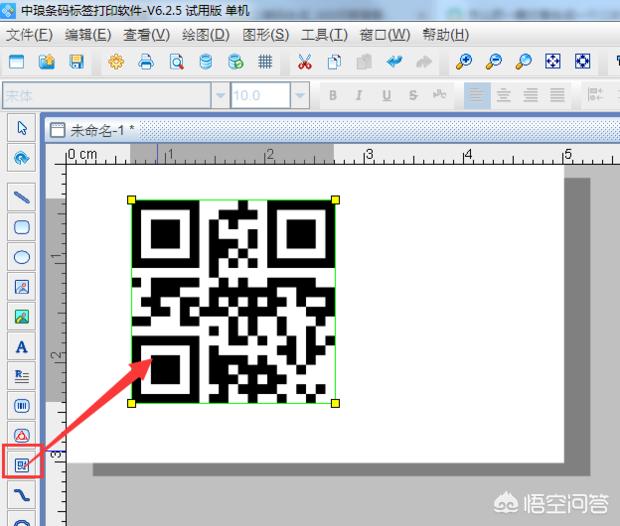Image resolution: width=620 pixels, height=526 pixels.
Task: Open the 绘图(D) menu
Action: (206, 35)
